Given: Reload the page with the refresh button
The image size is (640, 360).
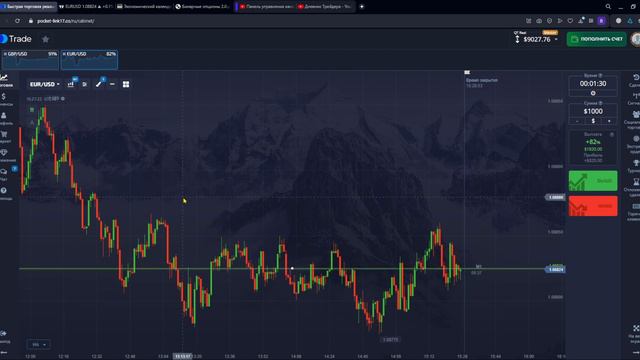Looking at the screenshot, I should click(17, 21).
